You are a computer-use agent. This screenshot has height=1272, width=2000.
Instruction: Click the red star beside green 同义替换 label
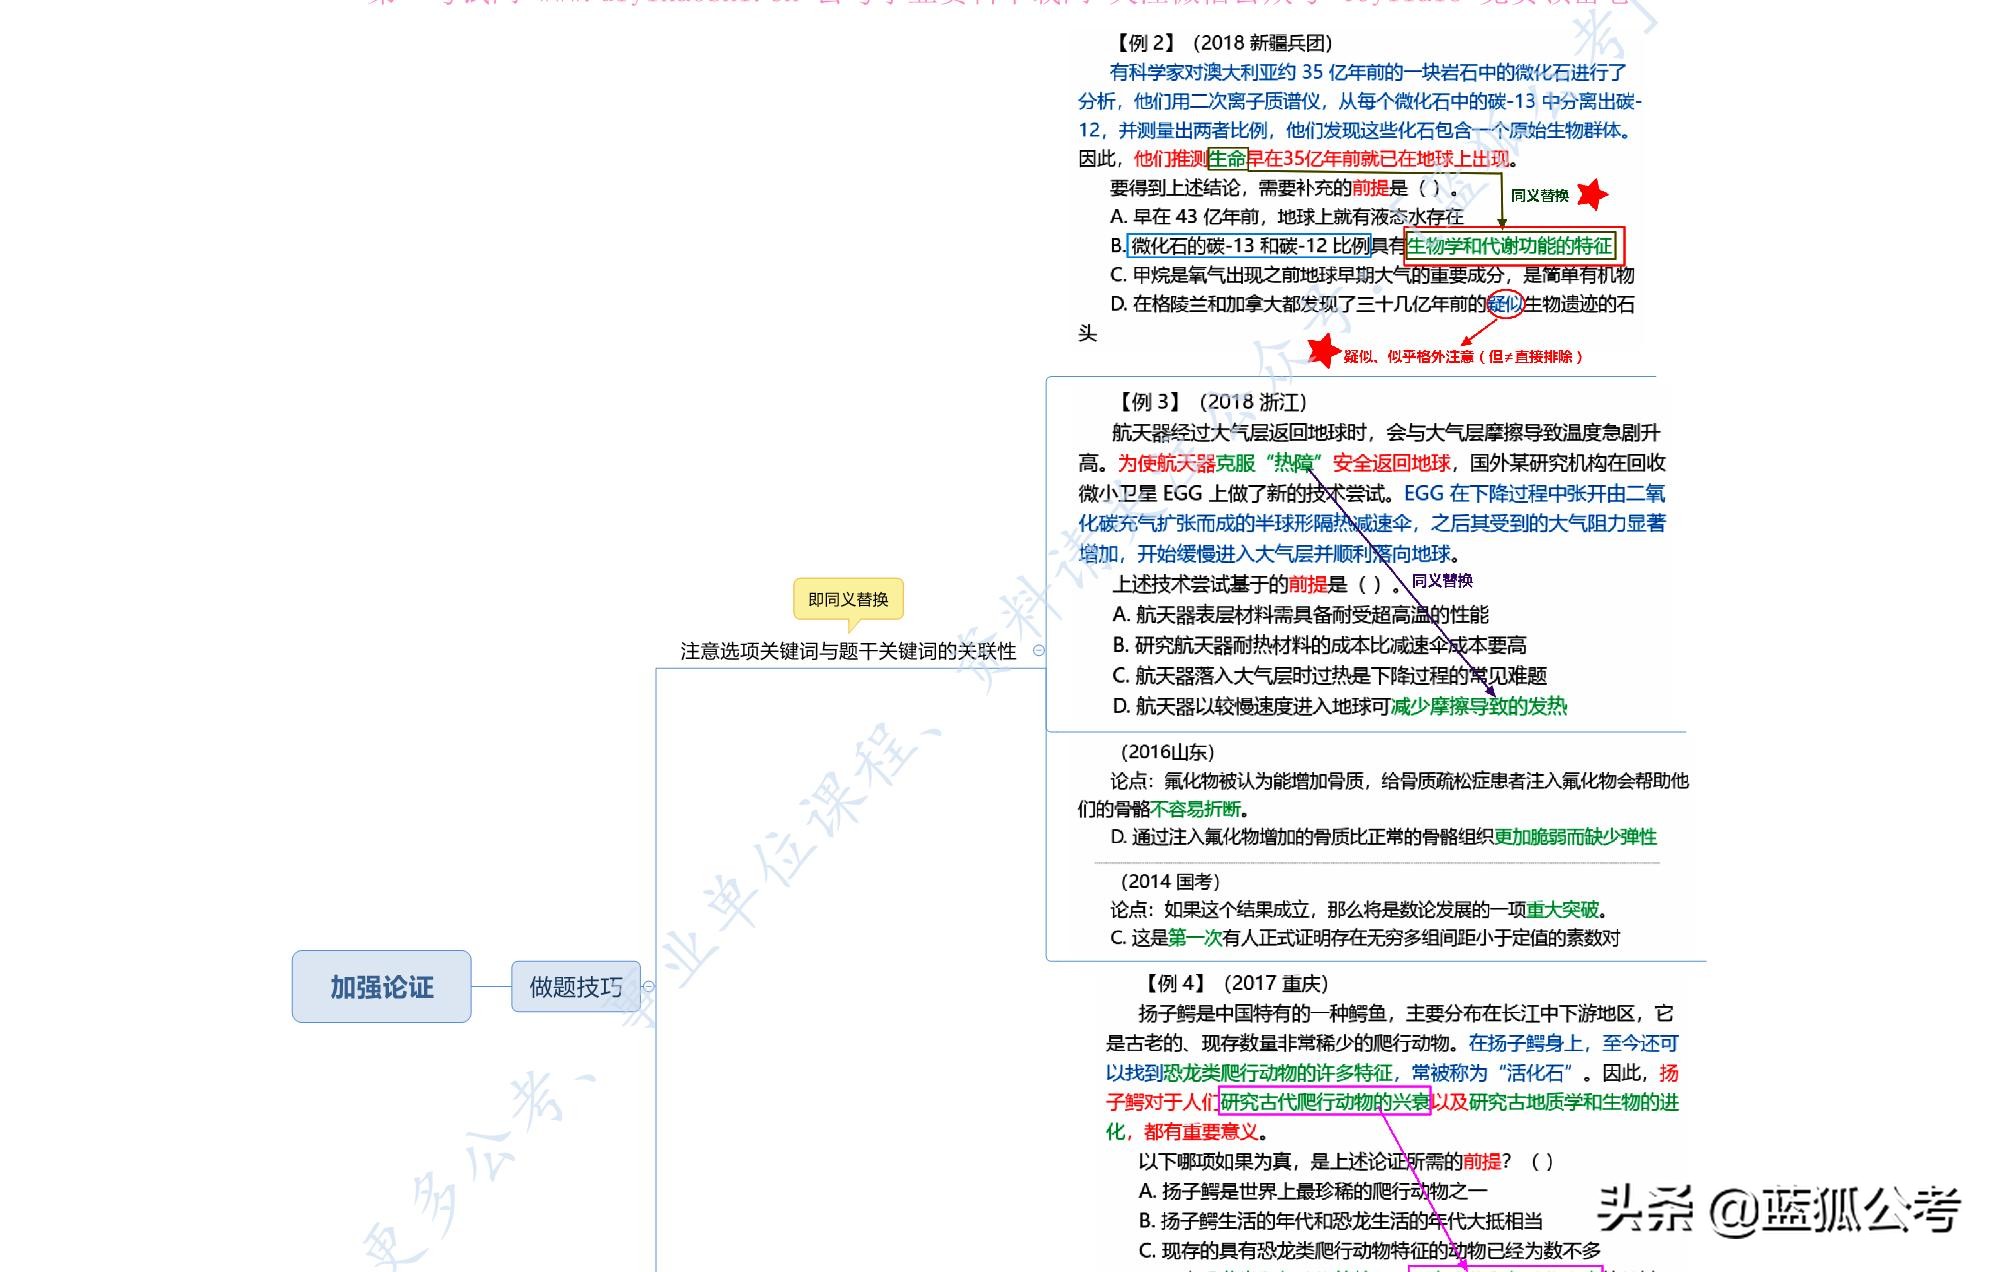1593,194
